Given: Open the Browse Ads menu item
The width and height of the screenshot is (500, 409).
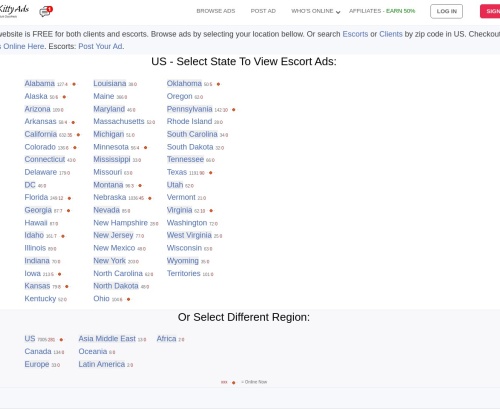Looking at the screenshot, I should point(216,11).
